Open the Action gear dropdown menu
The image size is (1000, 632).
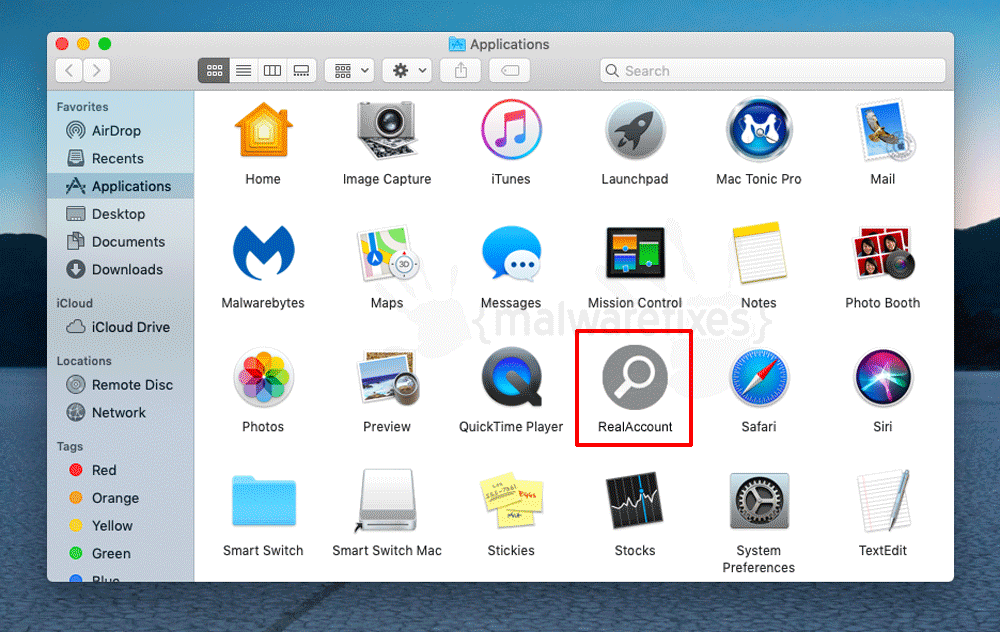click(408, 70)
